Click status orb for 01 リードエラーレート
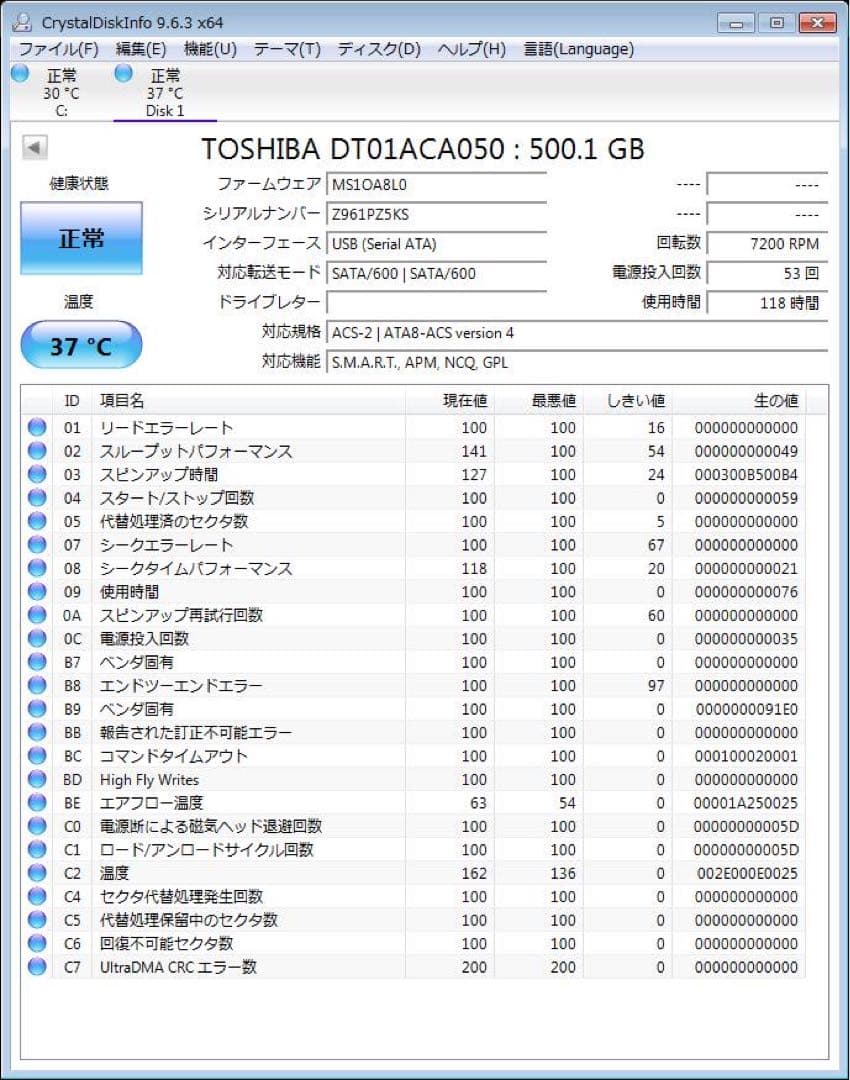This screenshot has width=850, height=1080. (37, 427)
